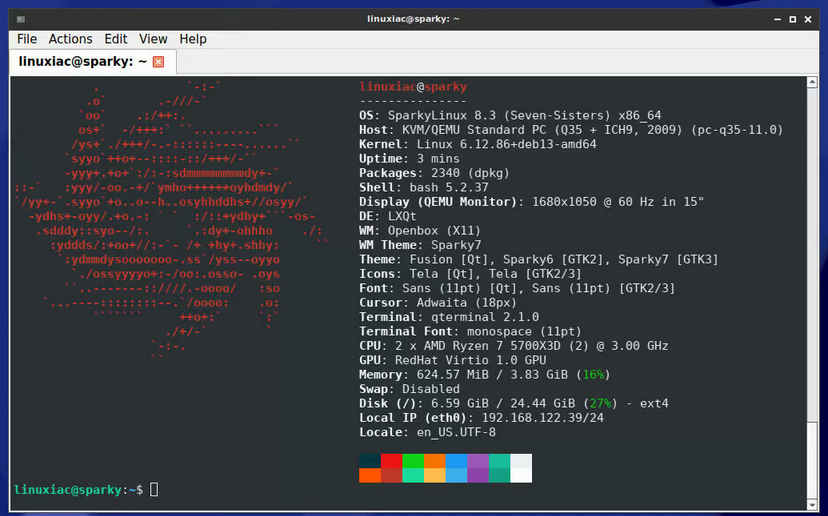
Task: Click the shell prompt cursor
Action: pos(154,490)
